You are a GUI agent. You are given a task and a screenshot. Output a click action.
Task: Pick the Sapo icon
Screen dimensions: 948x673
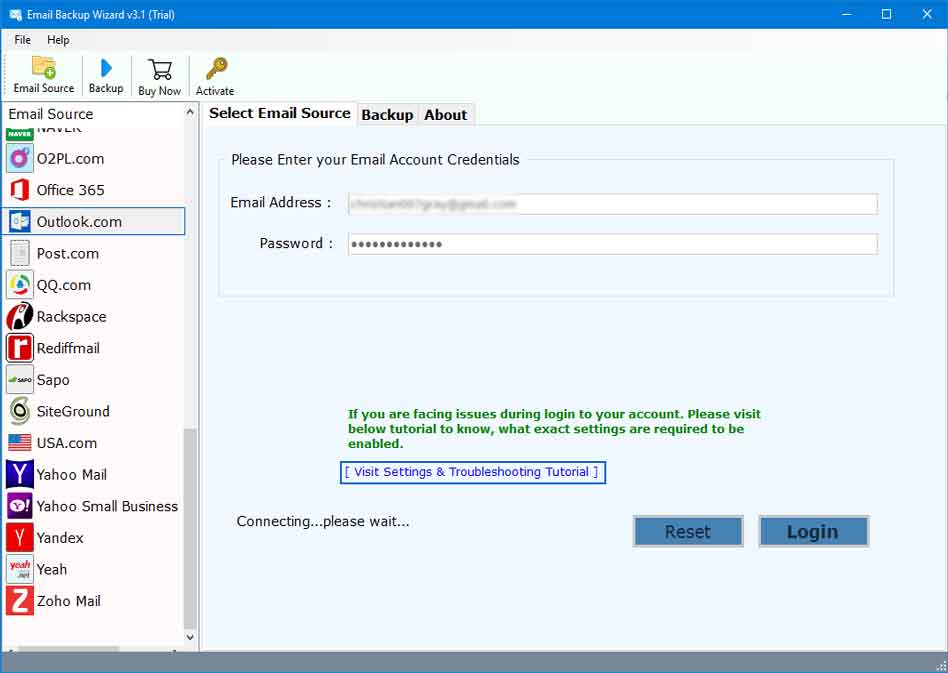point(20,380)
